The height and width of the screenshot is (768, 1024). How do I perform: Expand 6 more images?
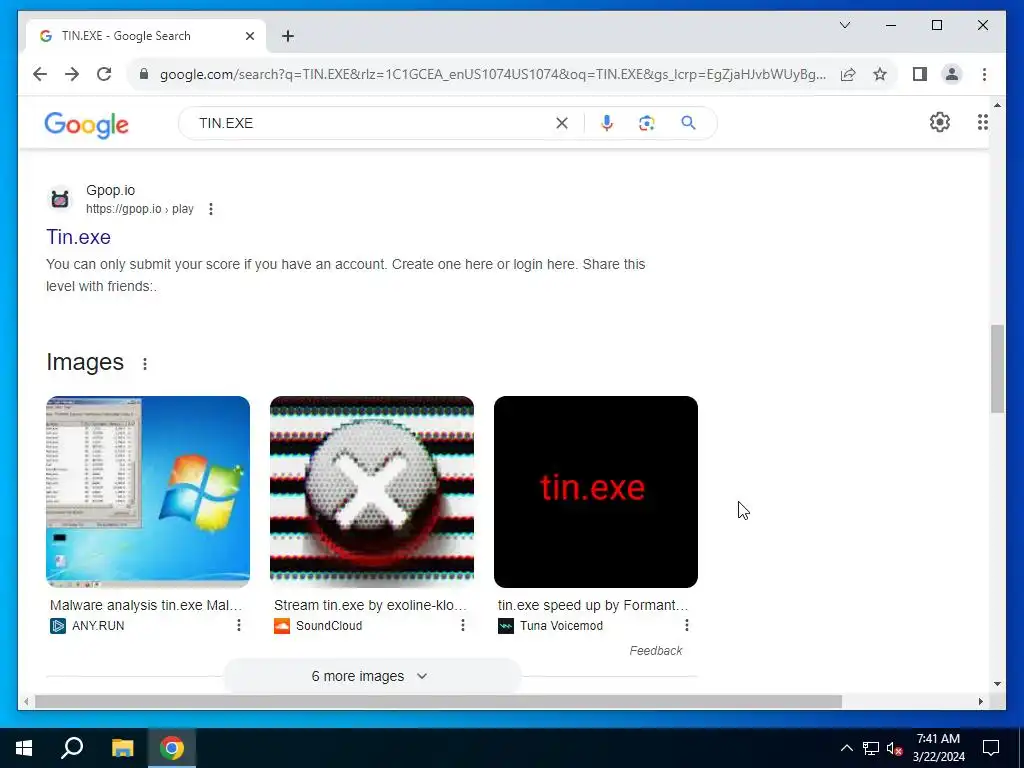372,676
